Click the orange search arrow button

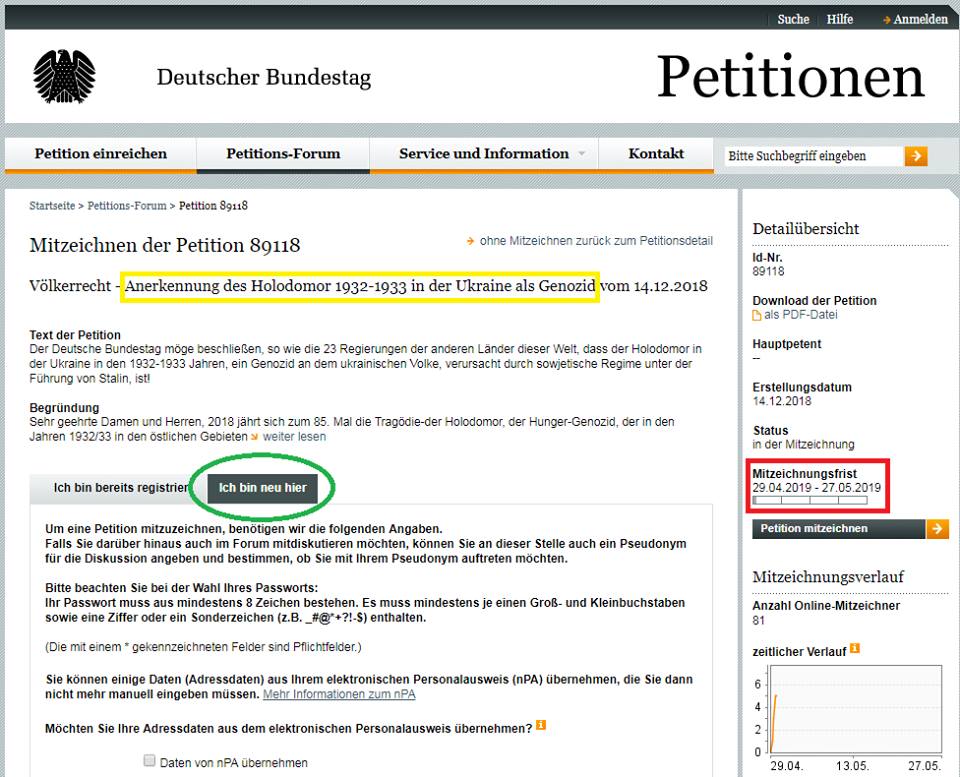pos(916,156)
